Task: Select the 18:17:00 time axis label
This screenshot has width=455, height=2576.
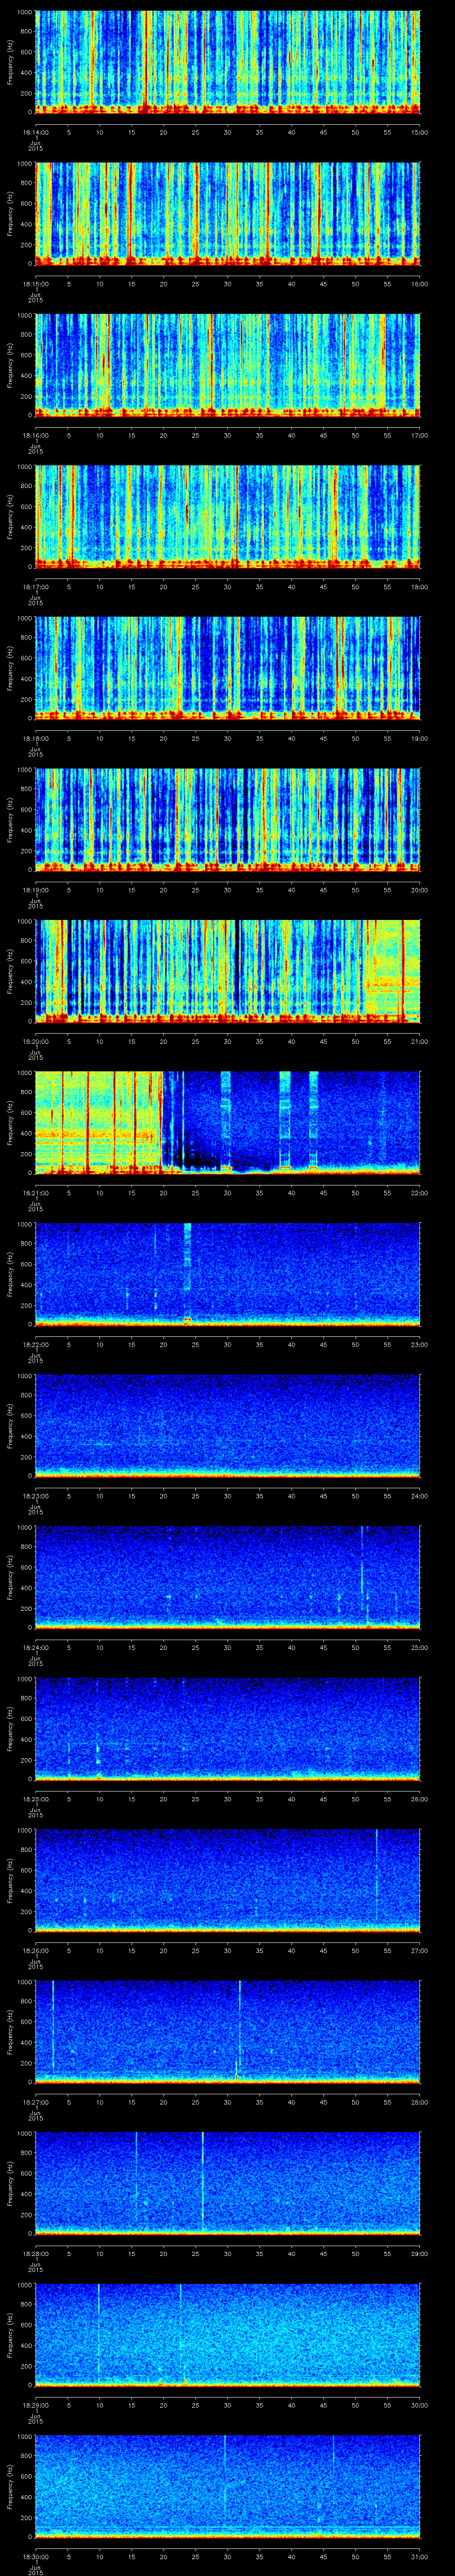Action: pos(35,586)
